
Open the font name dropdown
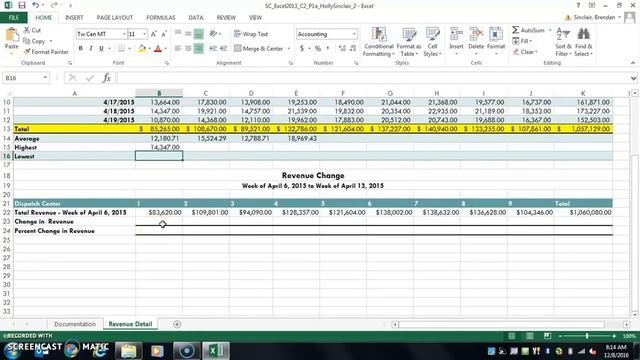[124, 34]
